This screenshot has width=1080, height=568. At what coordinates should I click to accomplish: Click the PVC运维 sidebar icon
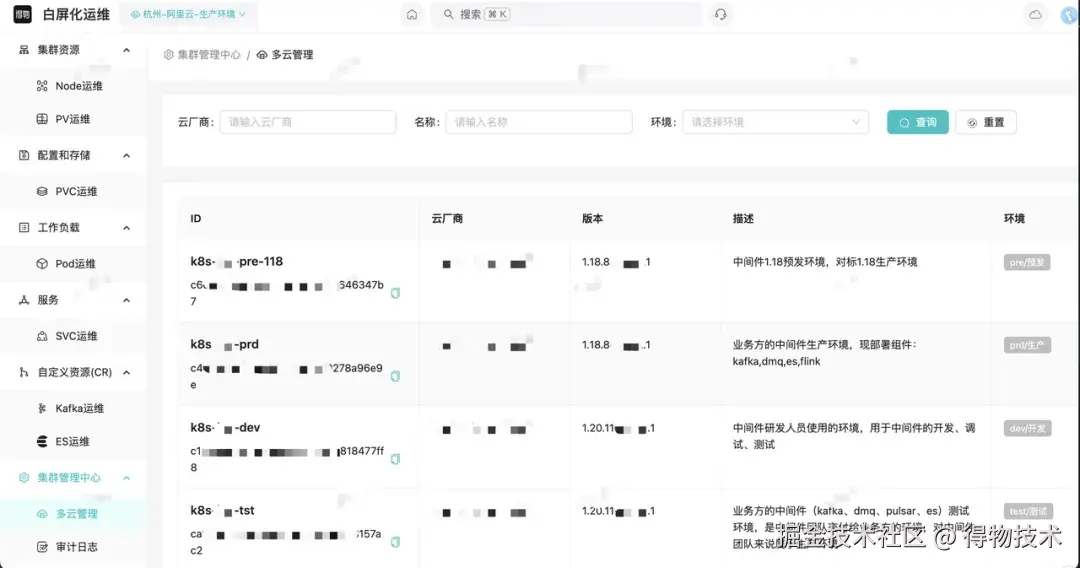point(42,191)
